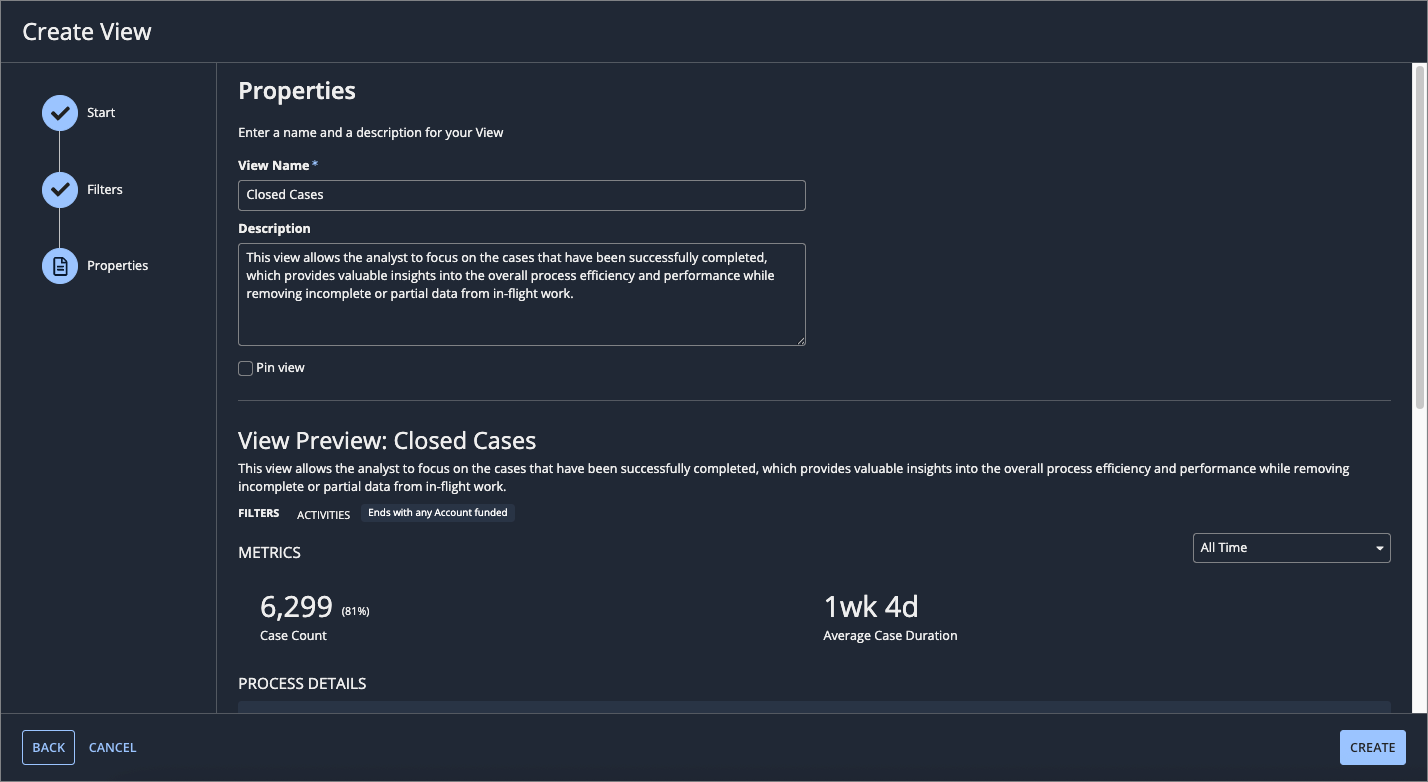The height and width of the screenshot is (782, 1428).
Task: Click the ACTIVITIES filter label
Action: click(323, 515)
